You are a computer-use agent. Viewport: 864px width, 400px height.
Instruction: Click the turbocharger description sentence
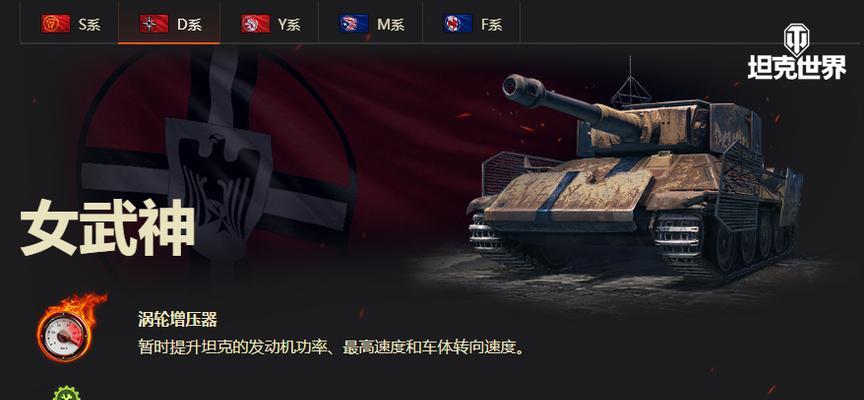point(331,348)
